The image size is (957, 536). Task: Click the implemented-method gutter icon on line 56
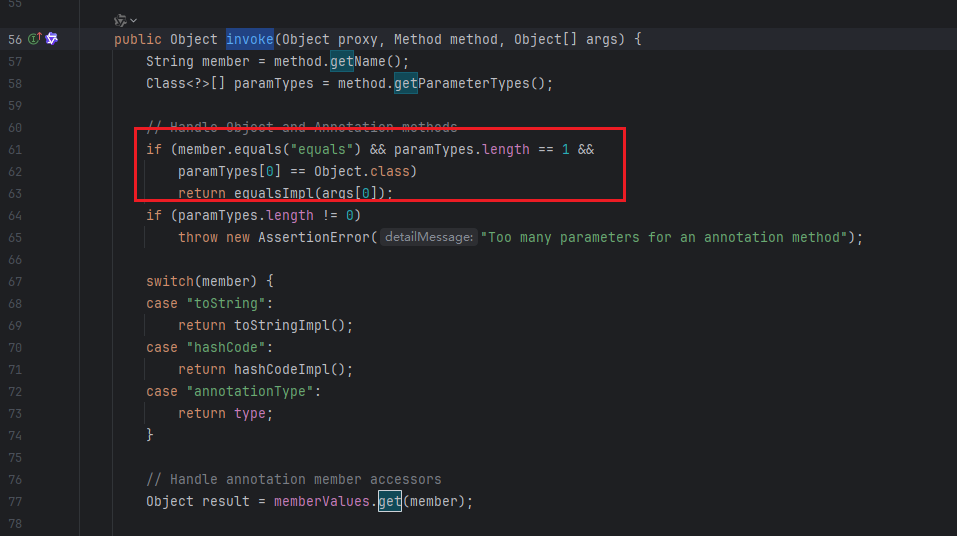34,39
